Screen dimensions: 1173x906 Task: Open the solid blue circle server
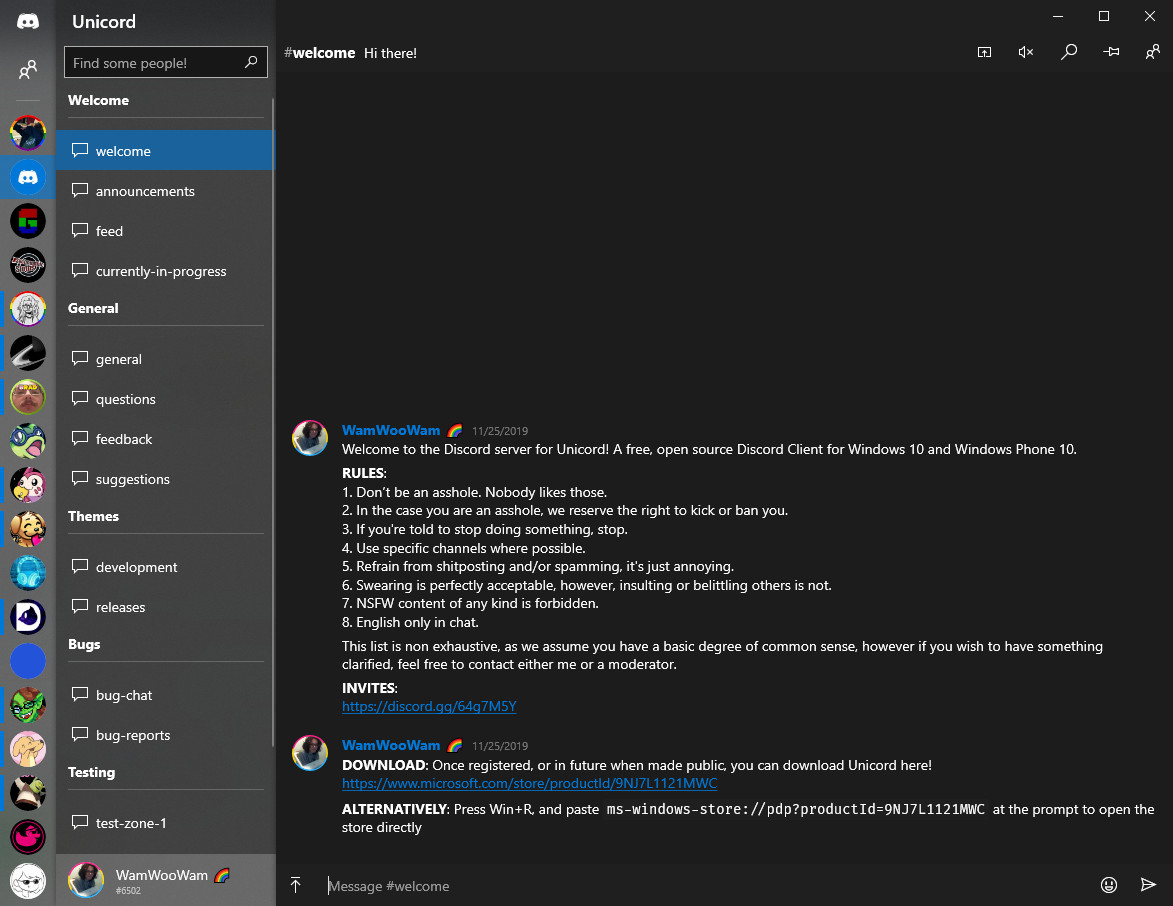click(x=28, y=661)
